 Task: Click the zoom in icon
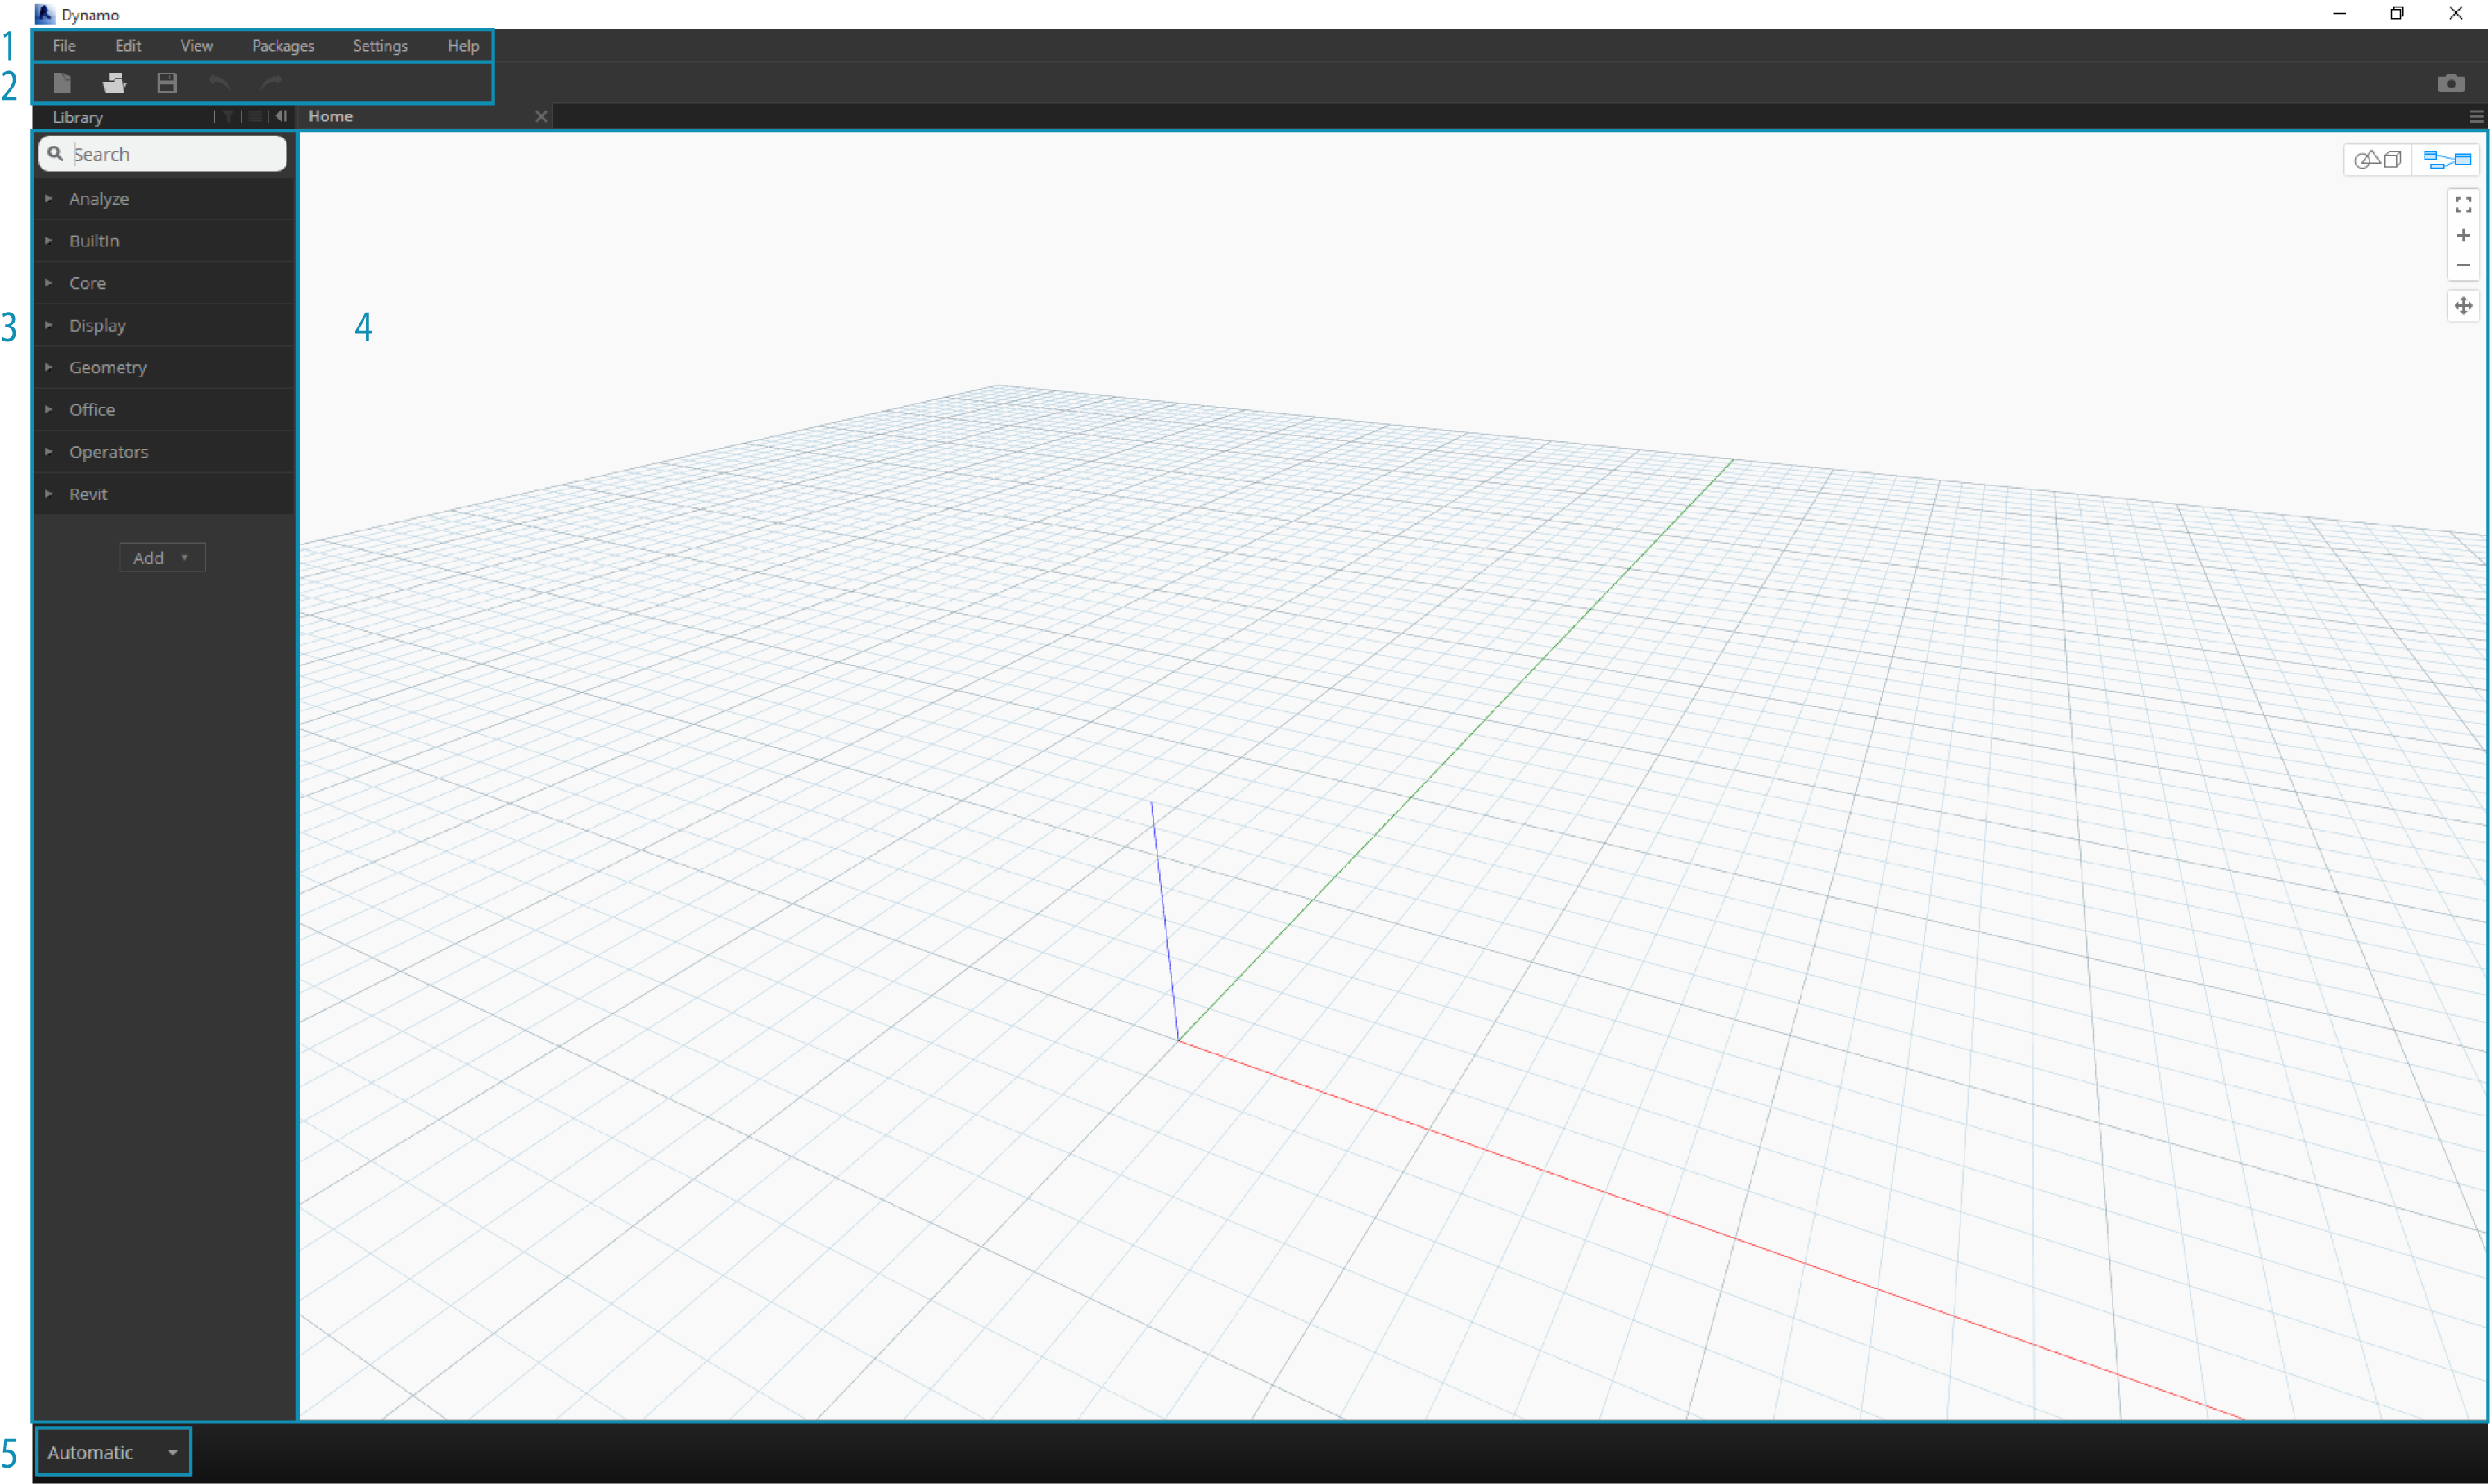coord(2461,235)
